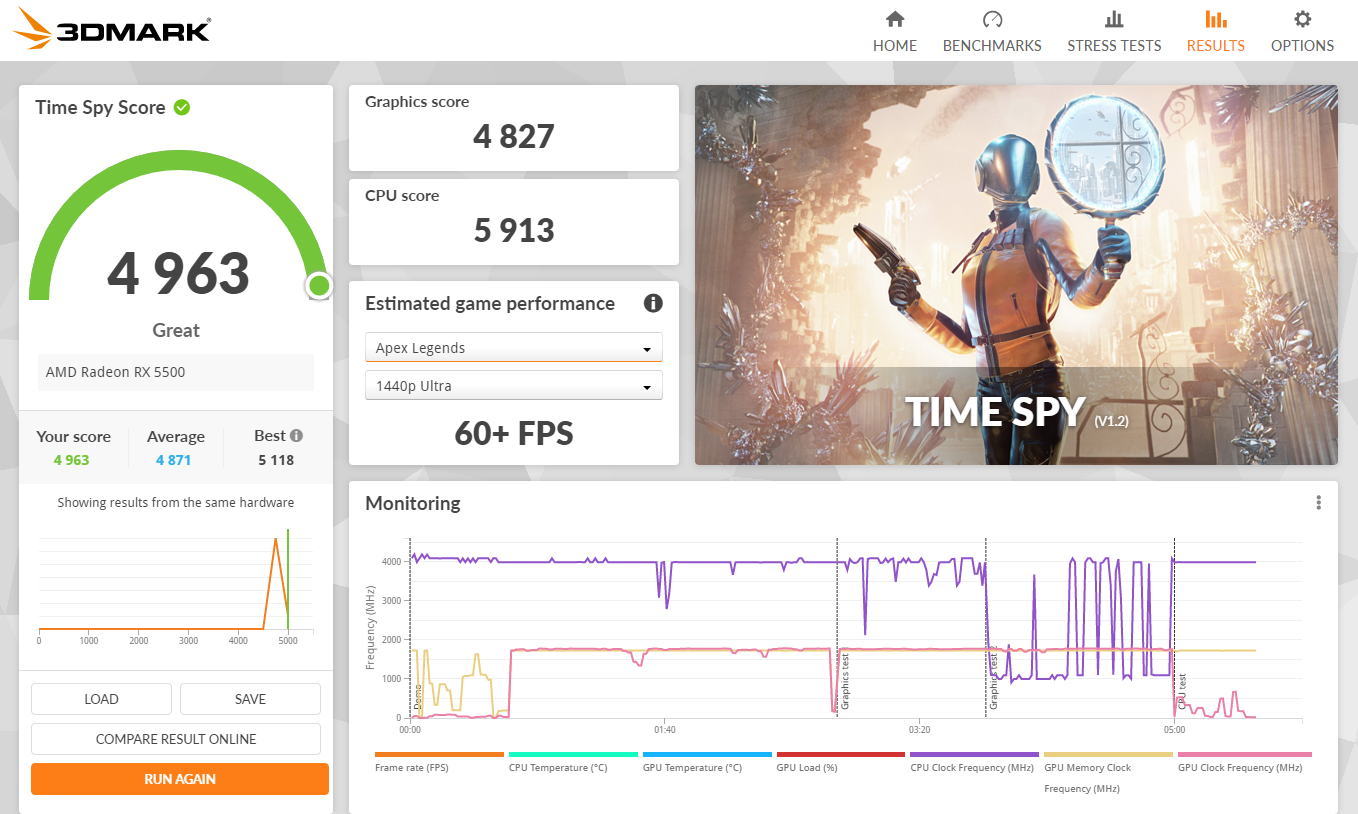
Task: Click Showing results from same hardware text
Action: coord(176,502)
